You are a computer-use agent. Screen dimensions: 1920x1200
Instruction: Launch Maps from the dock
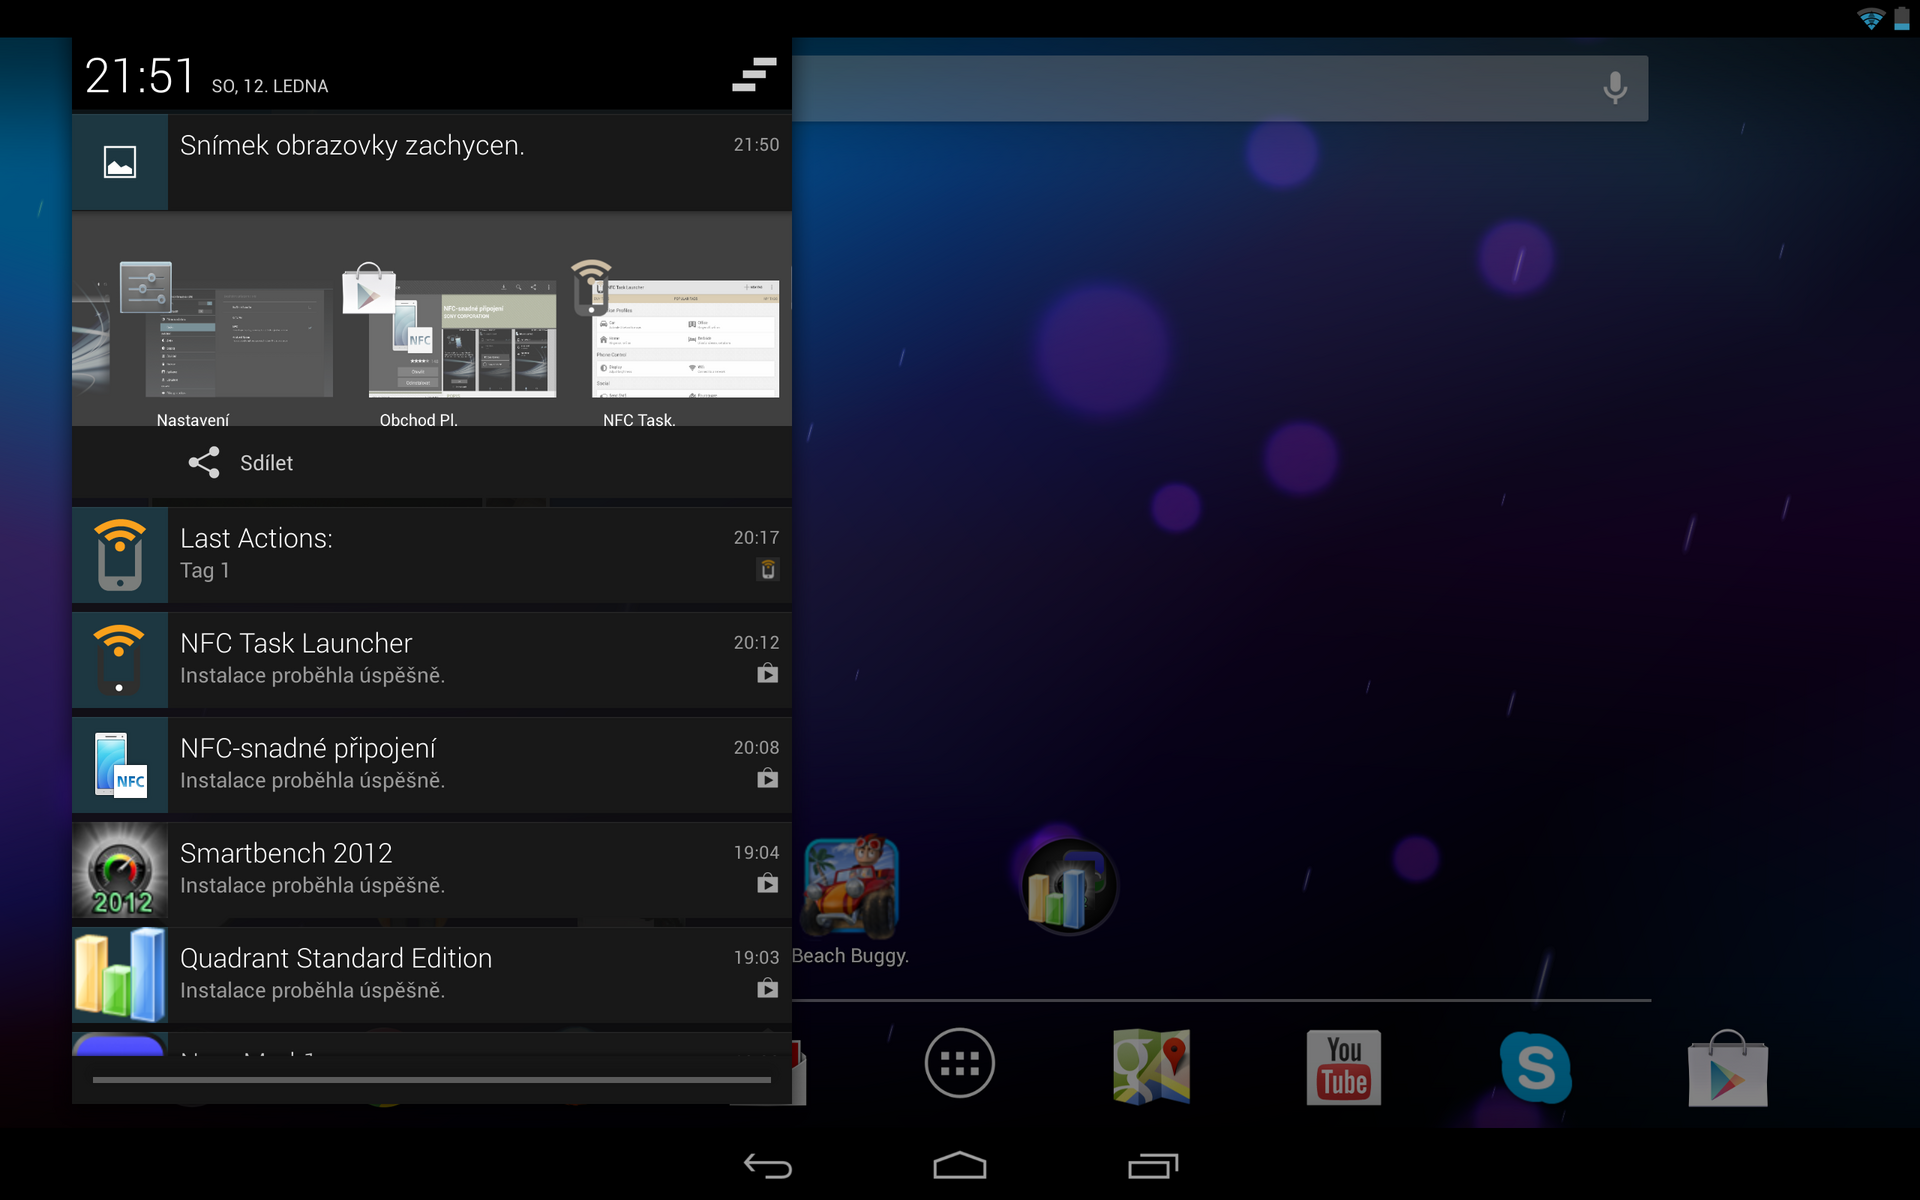point(1151,1063)
